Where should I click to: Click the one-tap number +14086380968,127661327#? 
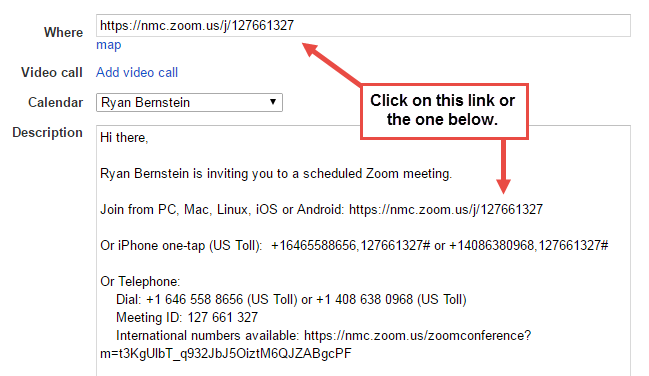(529, 246)
